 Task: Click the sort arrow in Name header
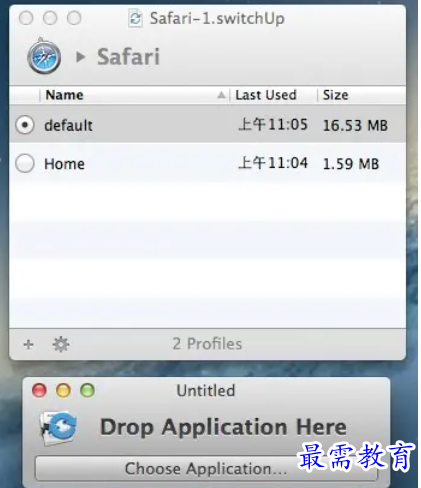coord(221,96)
